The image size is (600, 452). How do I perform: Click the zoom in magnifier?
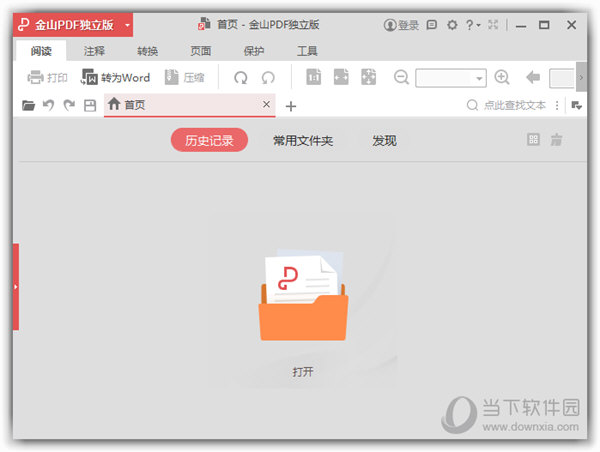point(502,77)
